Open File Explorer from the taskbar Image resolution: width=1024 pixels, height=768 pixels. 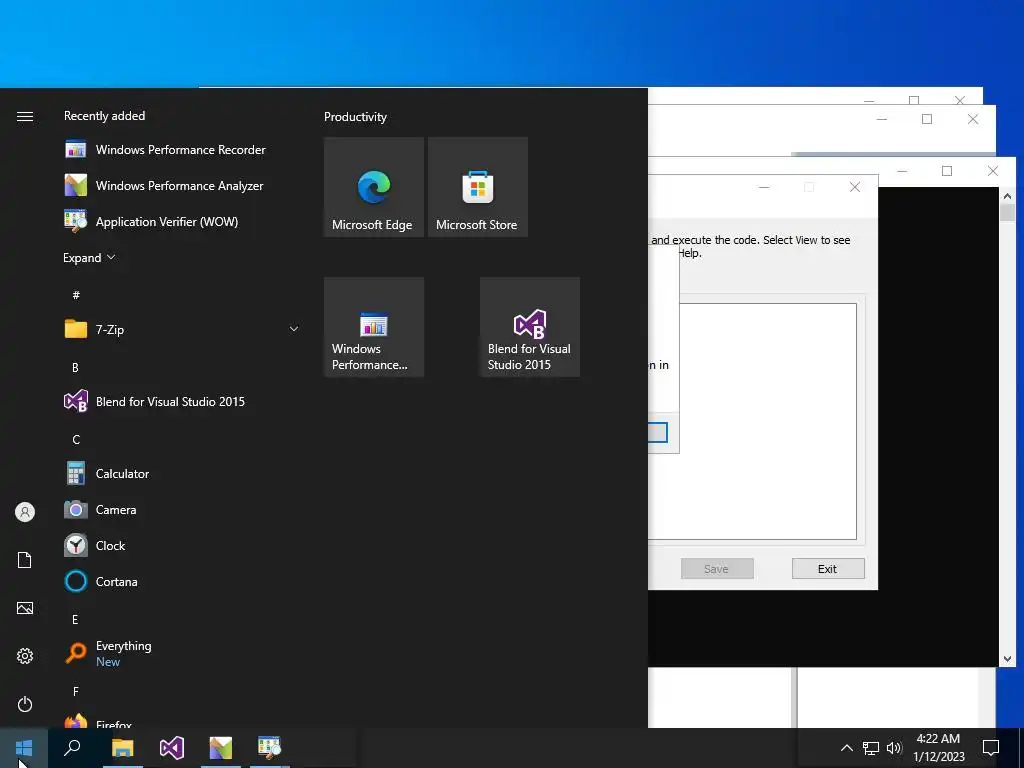pos(122,748)
